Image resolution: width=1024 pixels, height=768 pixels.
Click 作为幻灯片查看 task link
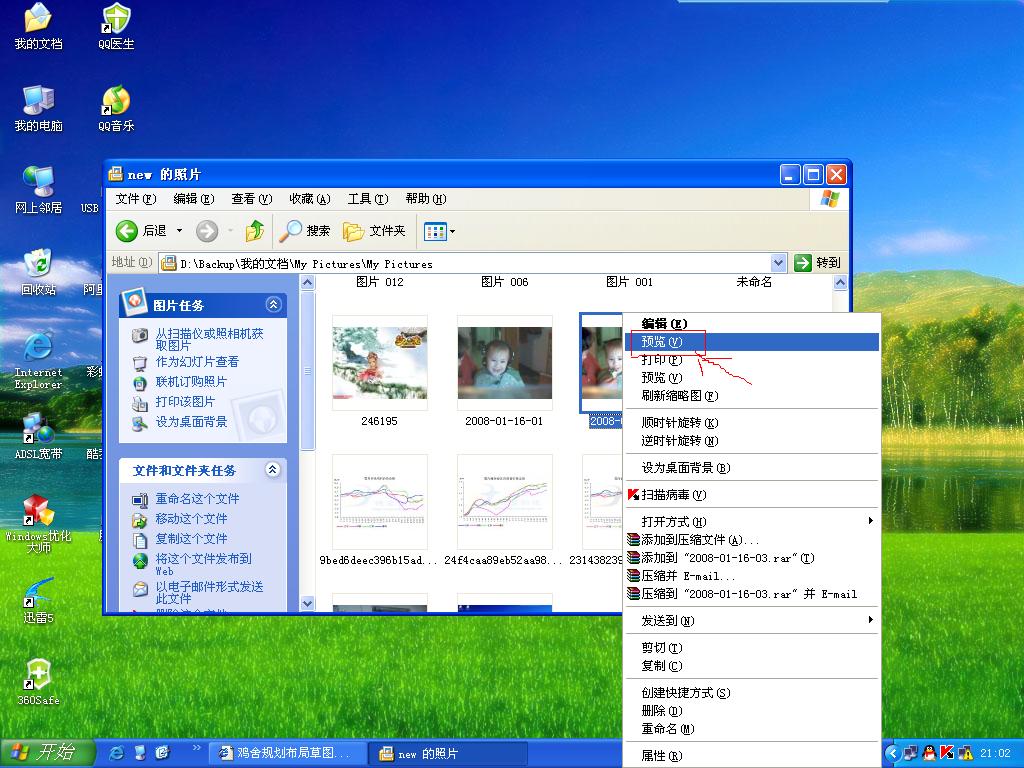point(197,362)
